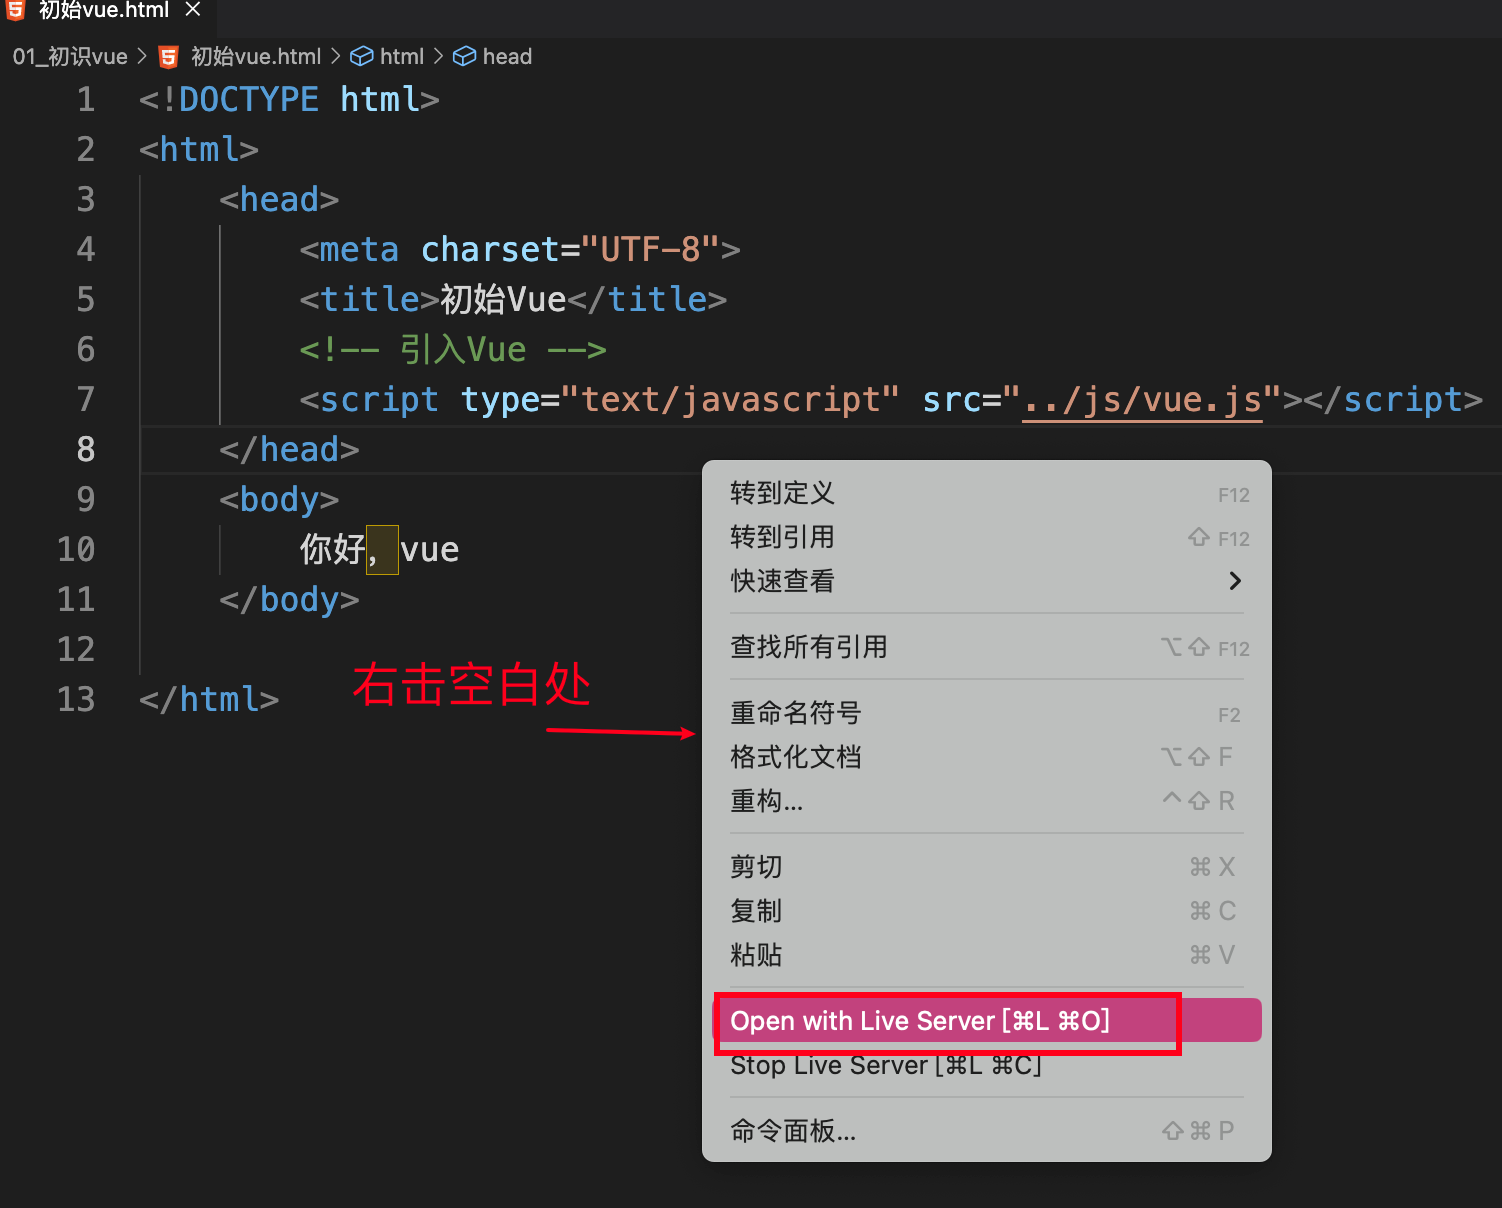Choose 转到定义 from context menu
This screenshot has height=1208, width=1502.
coord(986,493)
